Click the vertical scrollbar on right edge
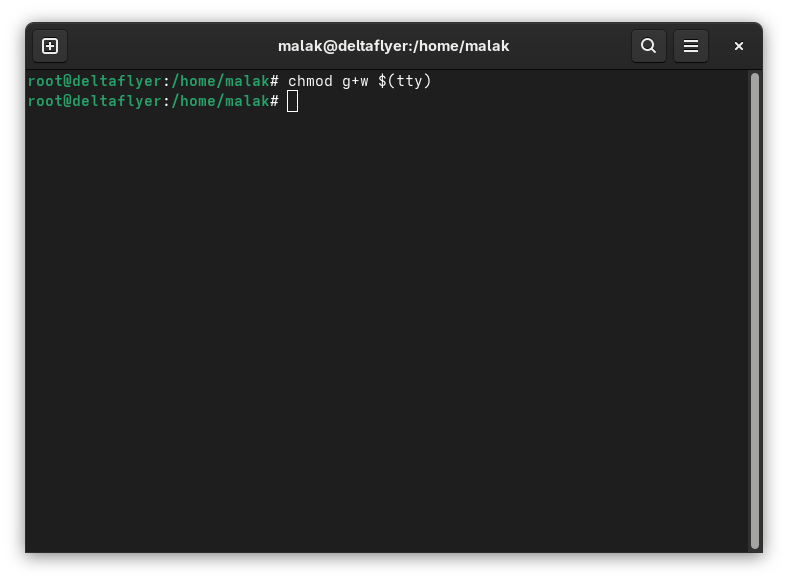The image size is (788, 581). click(754, 300)
